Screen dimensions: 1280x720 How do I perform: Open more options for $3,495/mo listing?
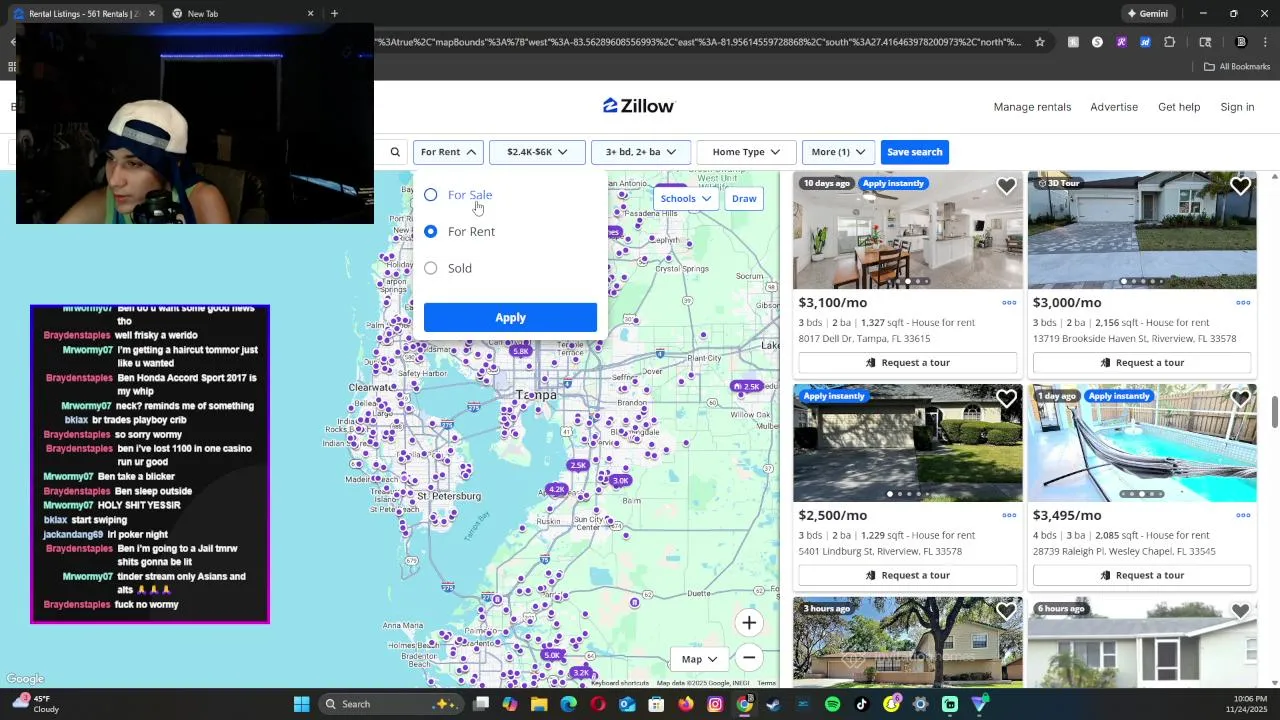pos(1243,516)
